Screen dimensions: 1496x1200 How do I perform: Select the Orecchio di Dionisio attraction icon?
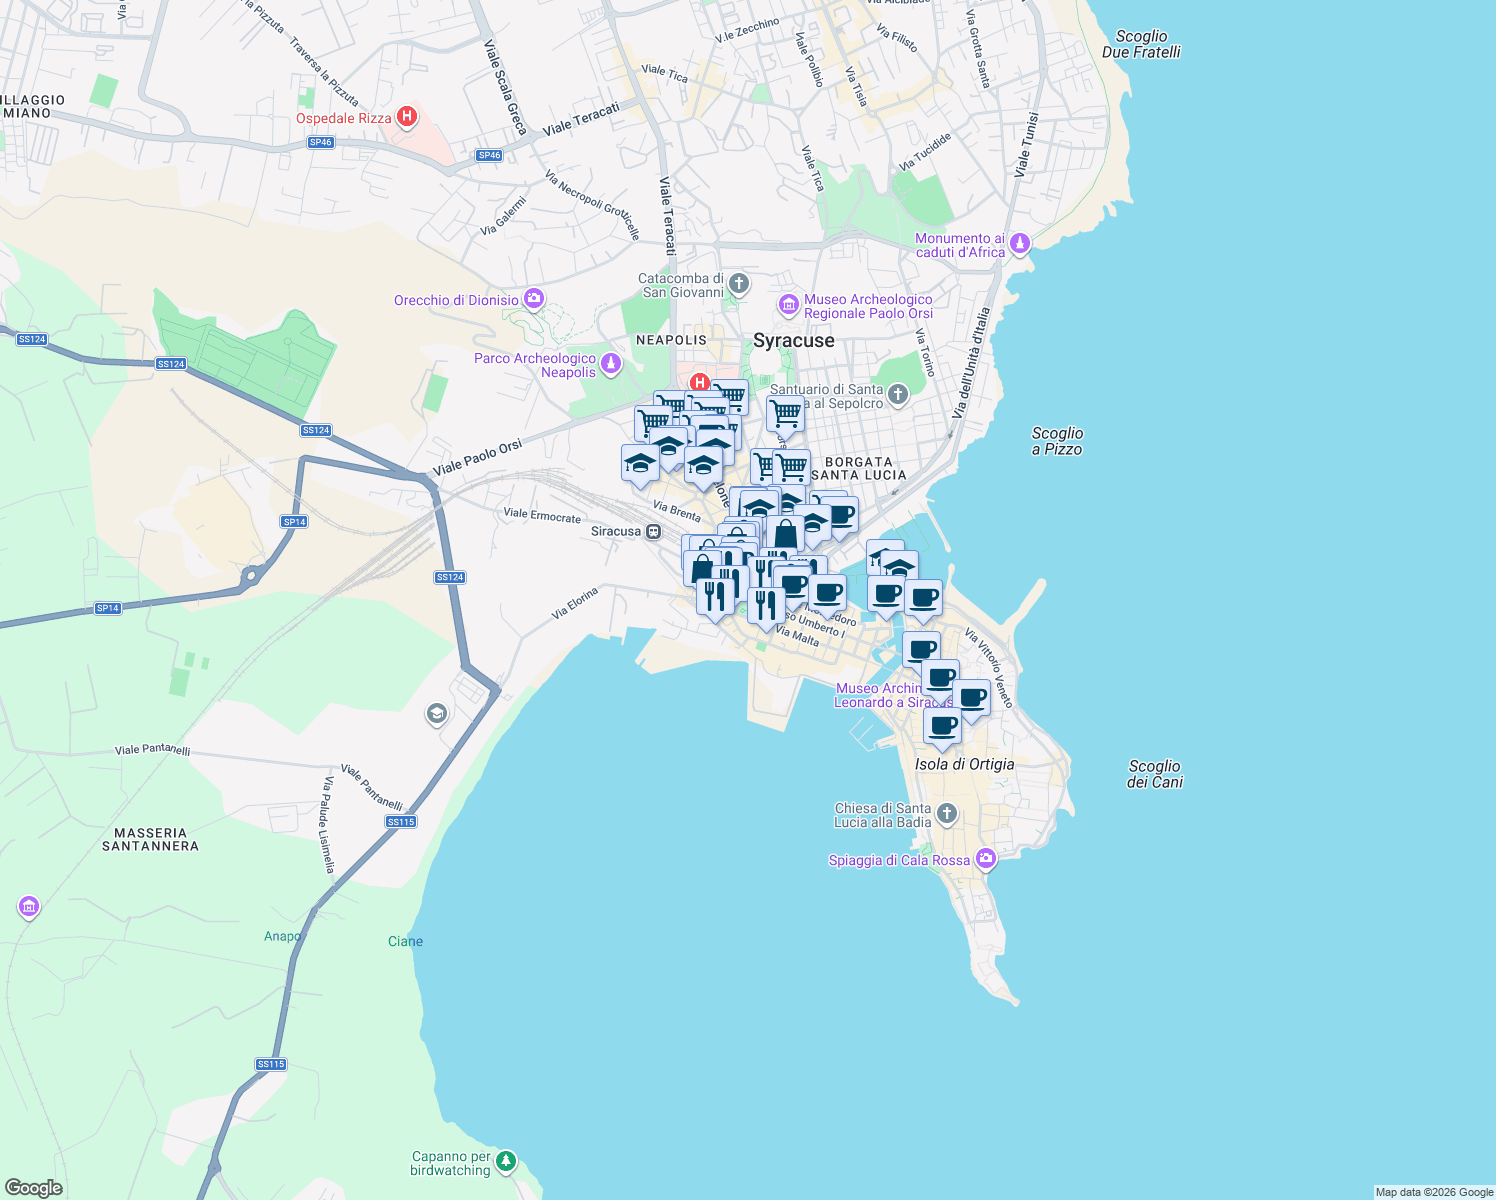pyautogui.click(x=534, y=298)
